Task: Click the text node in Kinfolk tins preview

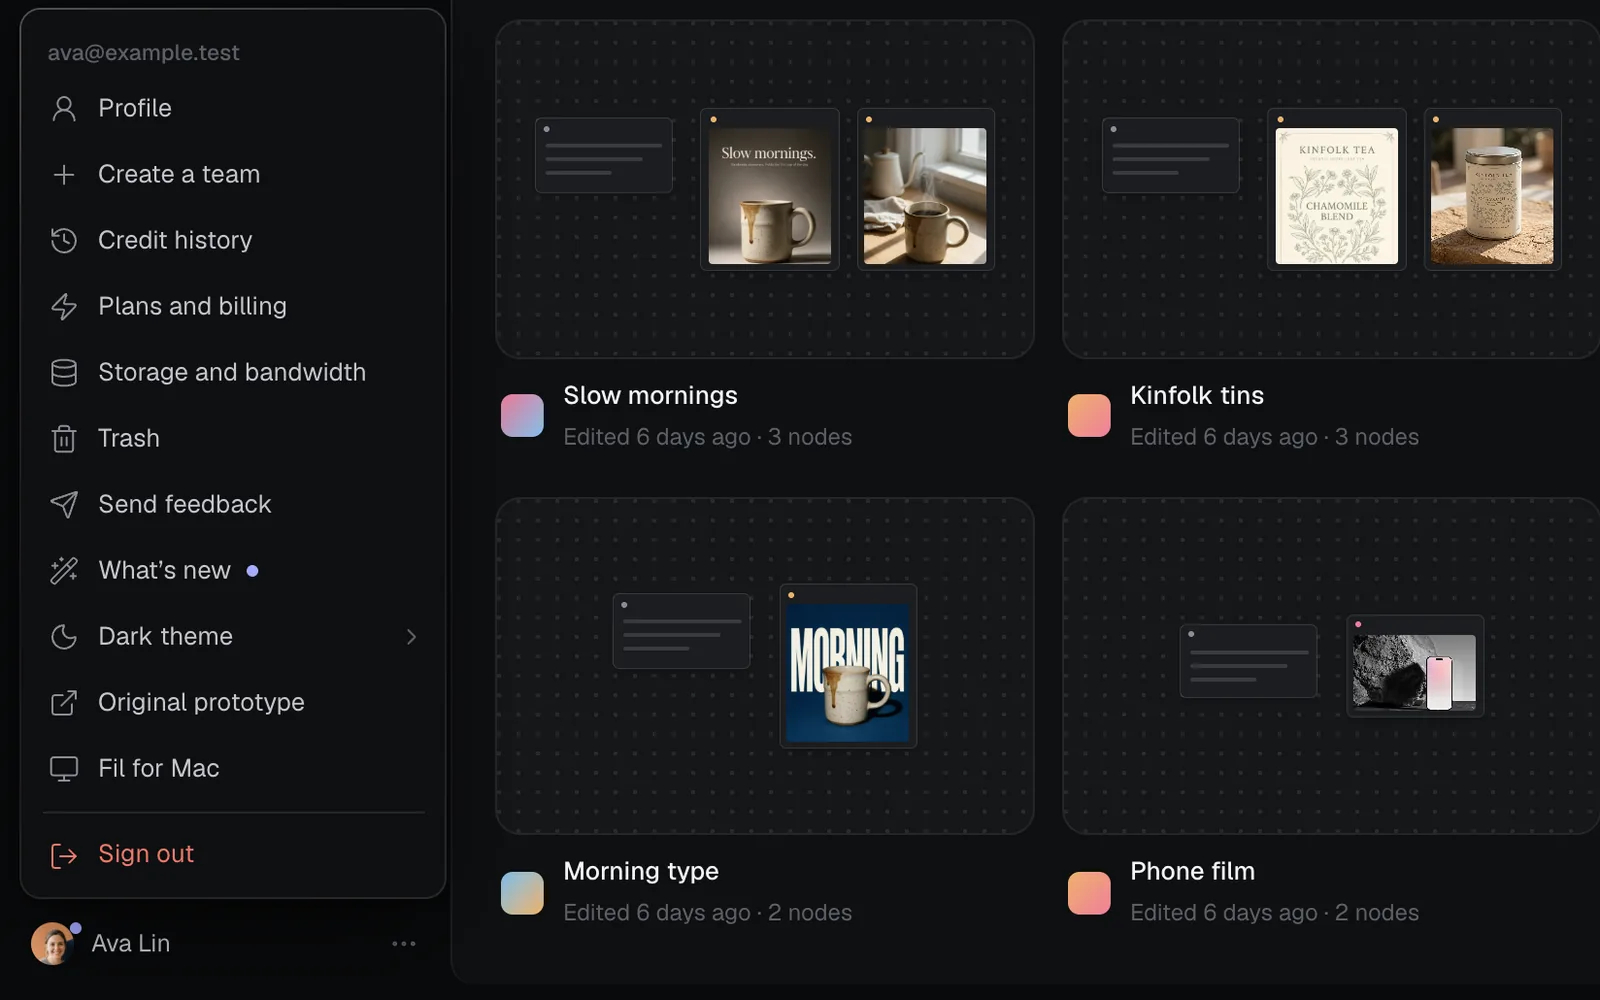Action: (1171, 155)
